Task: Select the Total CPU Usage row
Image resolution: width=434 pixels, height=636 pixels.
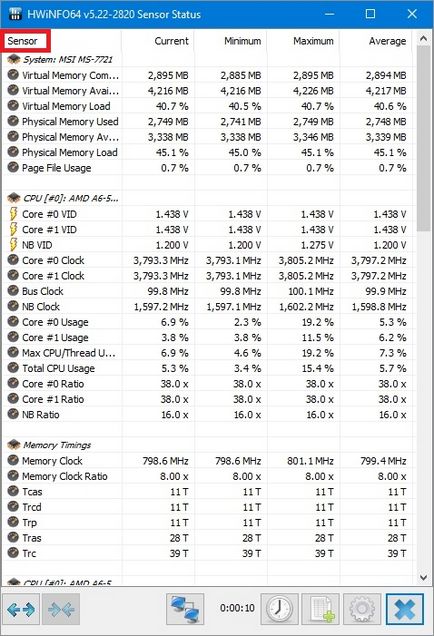Action: point(207,368)
